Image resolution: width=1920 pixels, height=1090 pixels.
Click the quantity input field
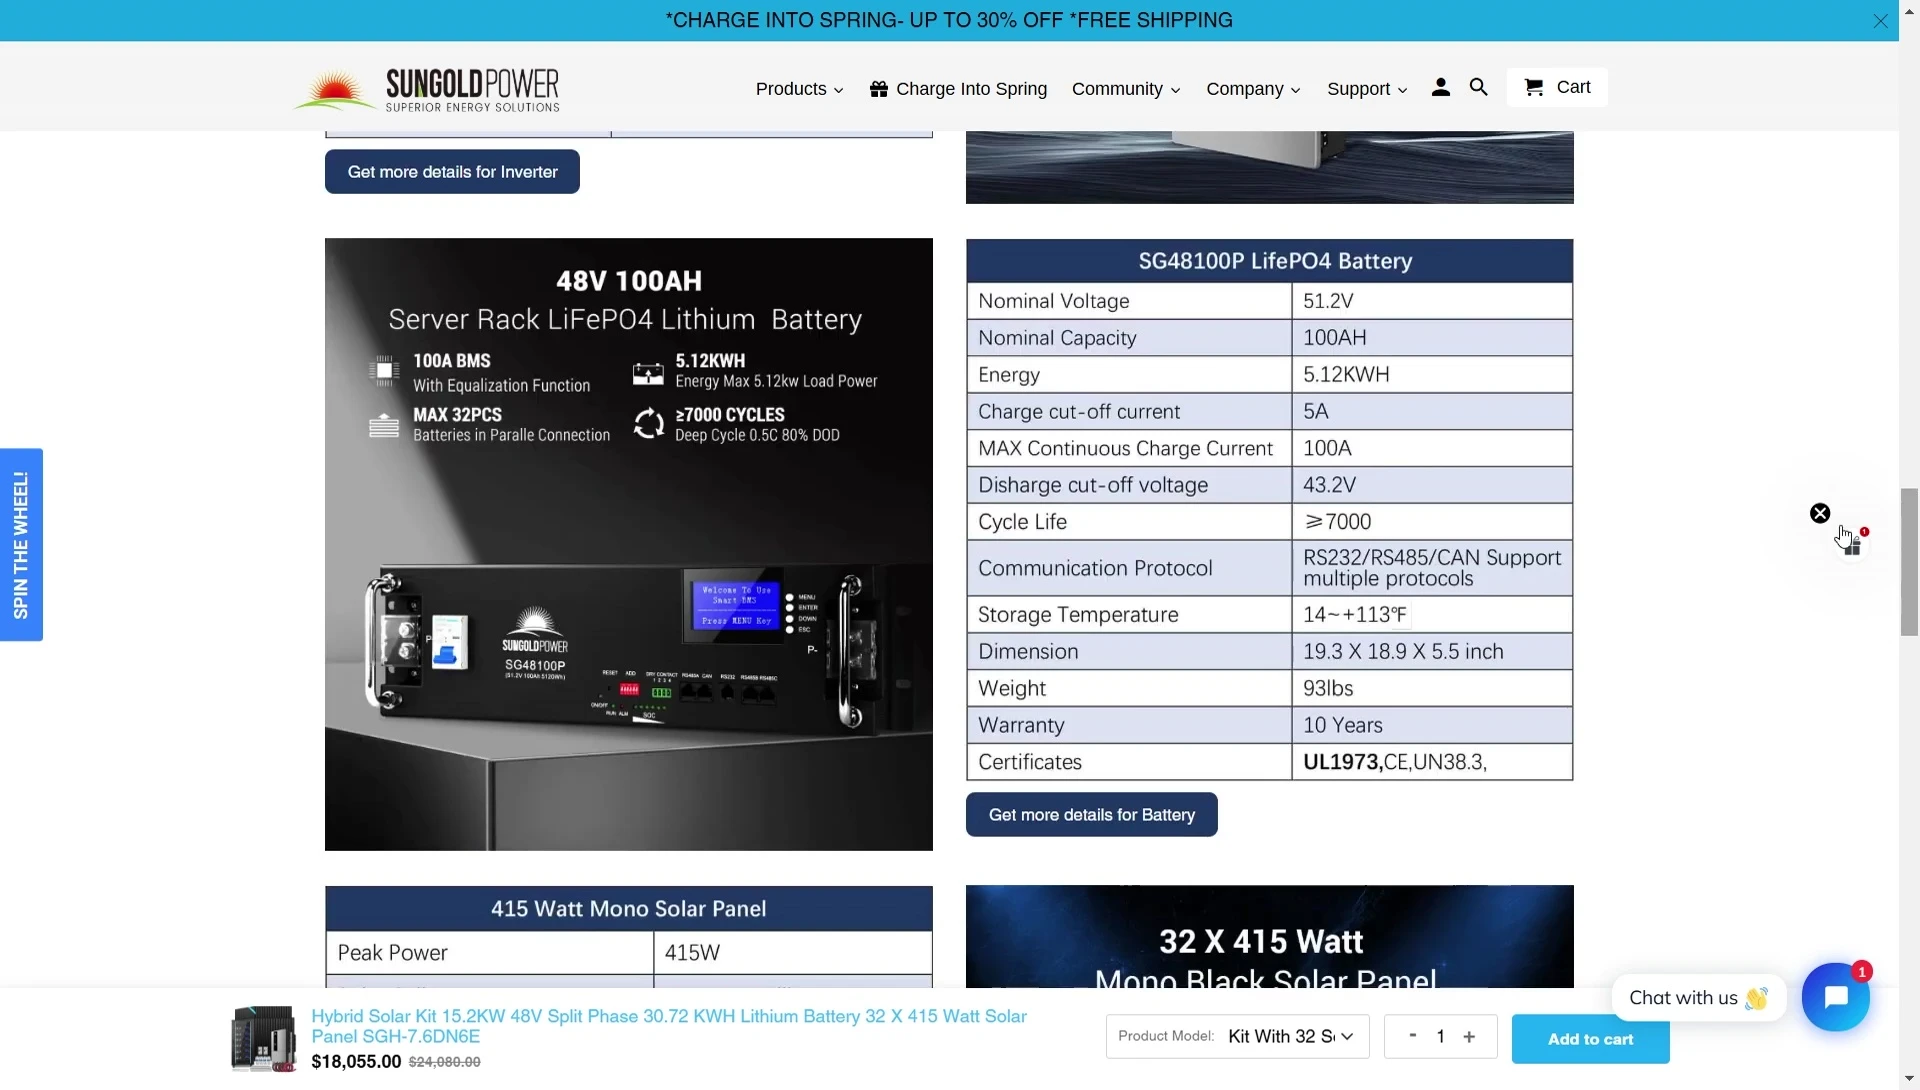pyautogui.click(x=1441, y=1036)
